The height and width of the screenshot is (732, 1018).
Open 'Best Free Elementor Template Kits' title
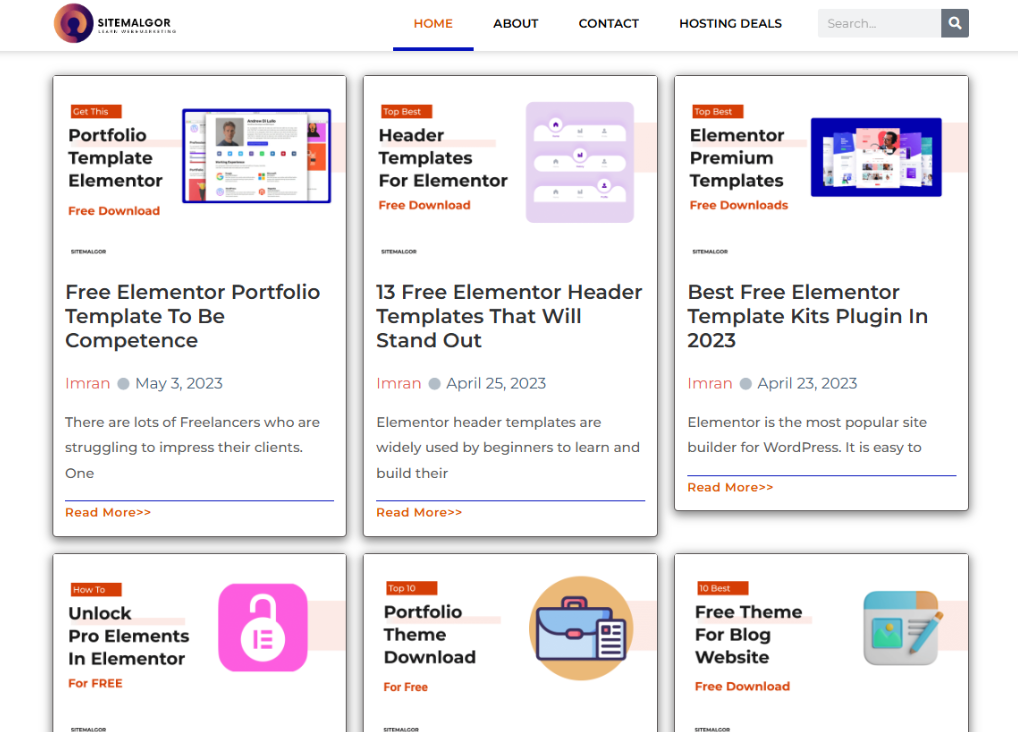pyautogui.click(x=808, y=316)
